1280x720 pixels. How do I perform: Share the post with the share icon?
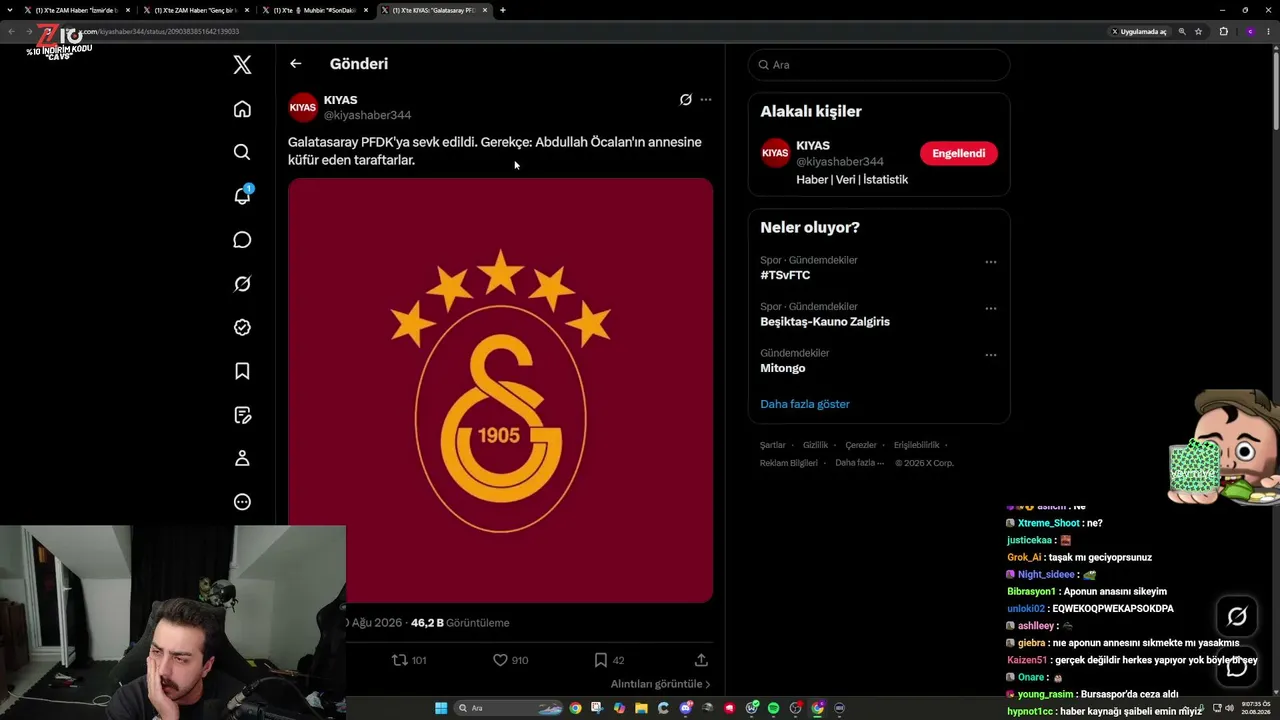[x=701, y=660]
